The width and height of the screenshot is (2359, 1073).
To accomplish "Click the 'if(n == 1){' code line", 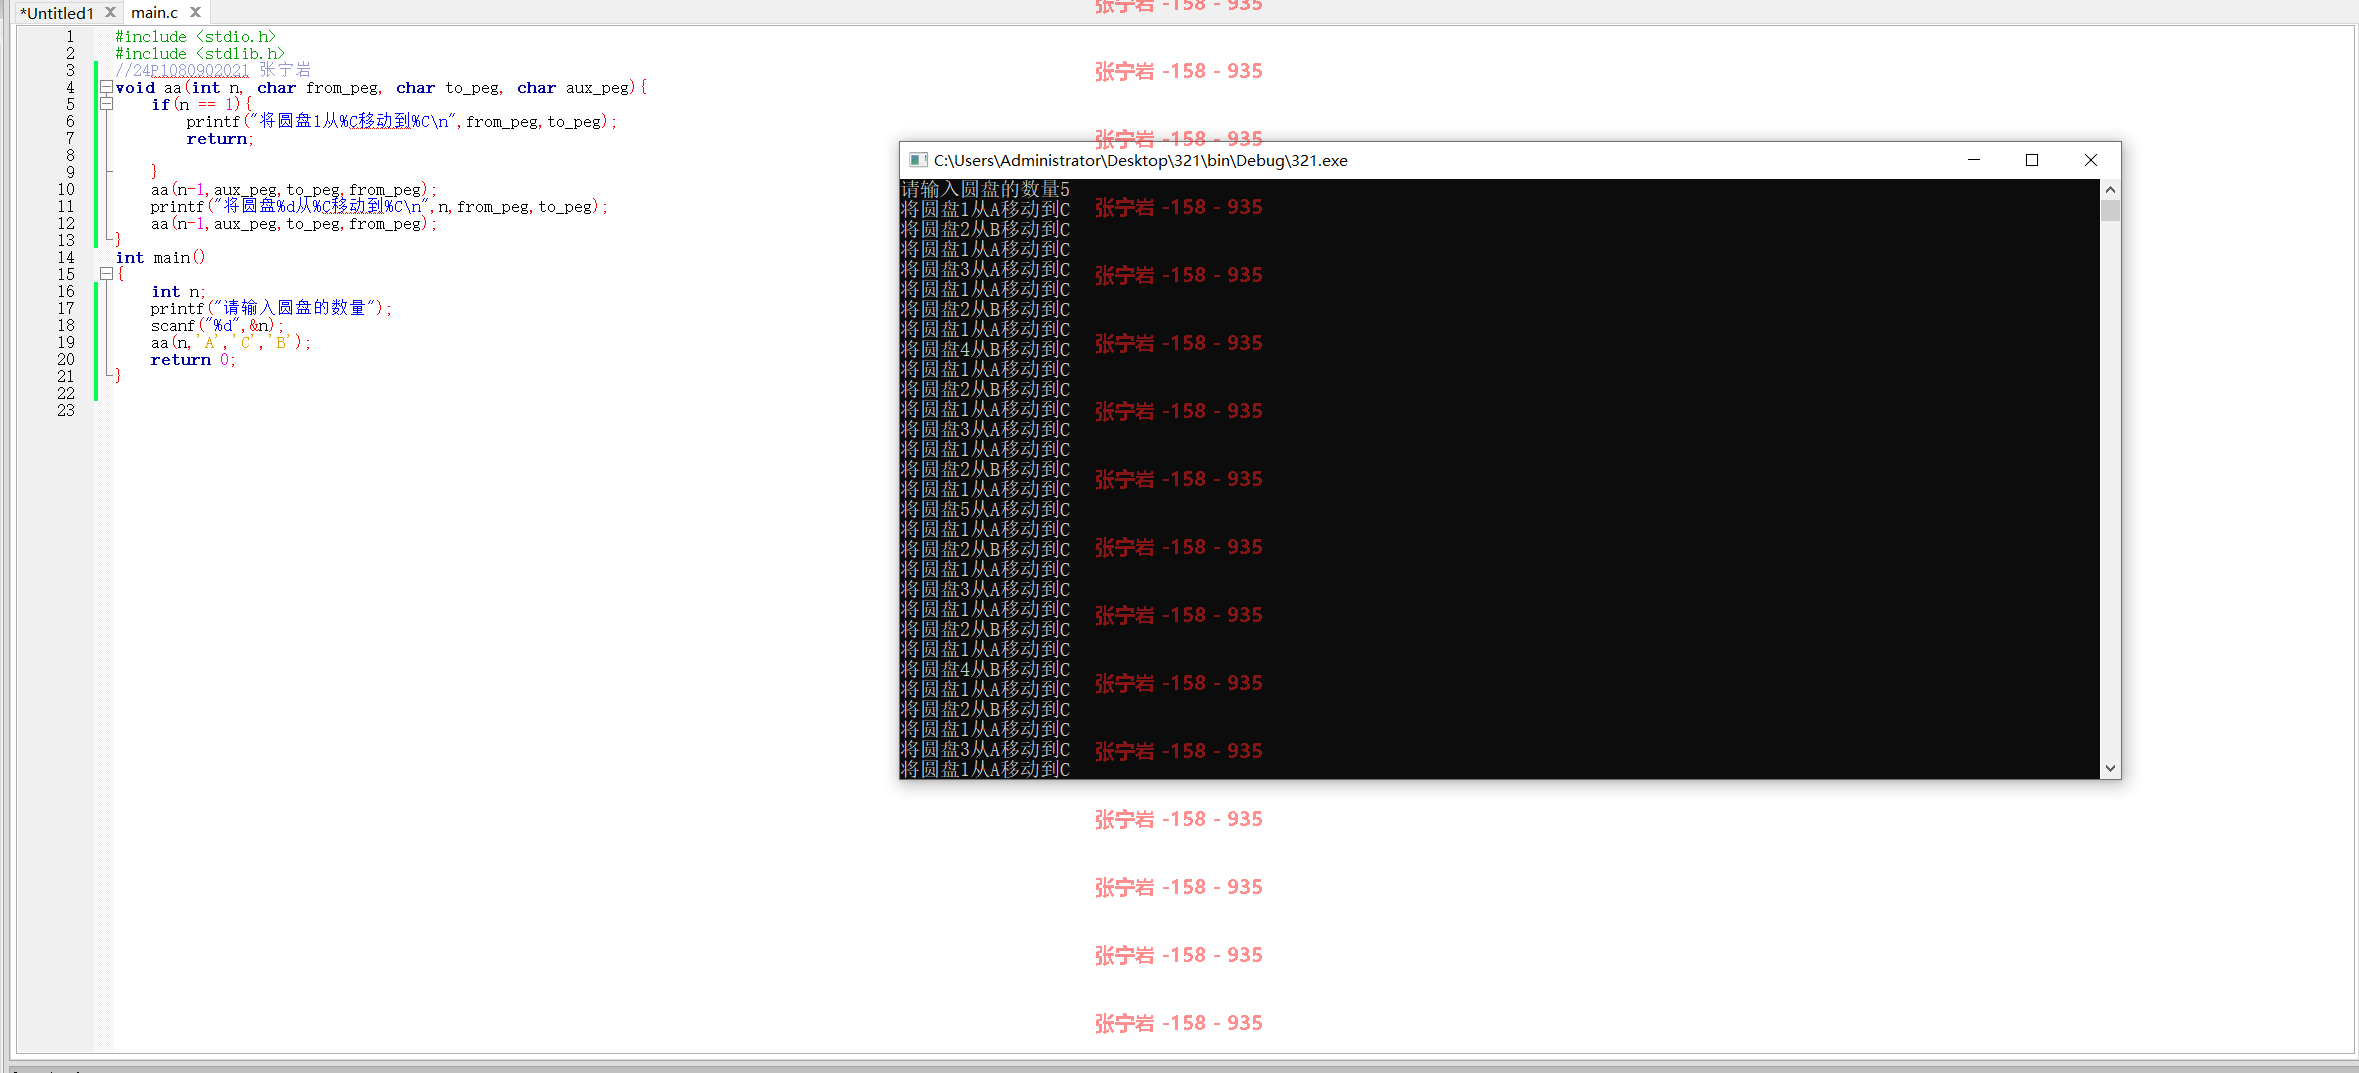I will (x=201, y=105).
